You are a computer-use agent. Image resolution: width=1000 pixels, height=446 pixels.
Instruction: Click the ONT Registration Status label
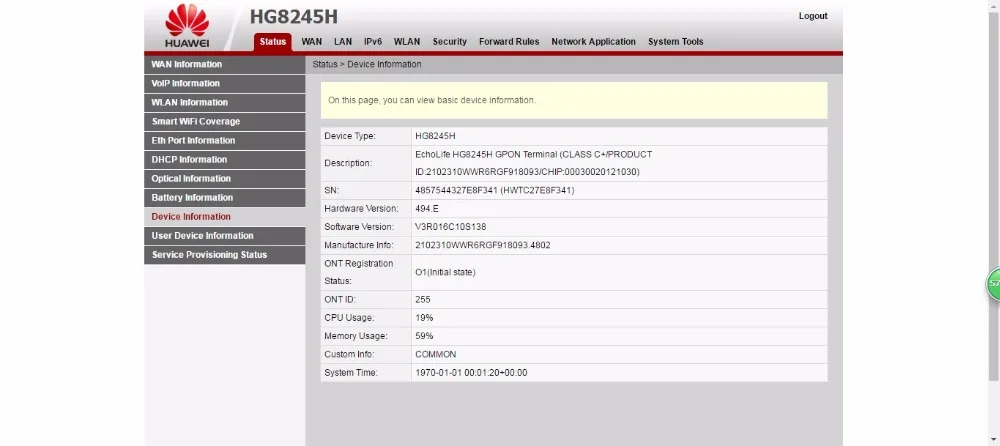click(x=359, y=272)
